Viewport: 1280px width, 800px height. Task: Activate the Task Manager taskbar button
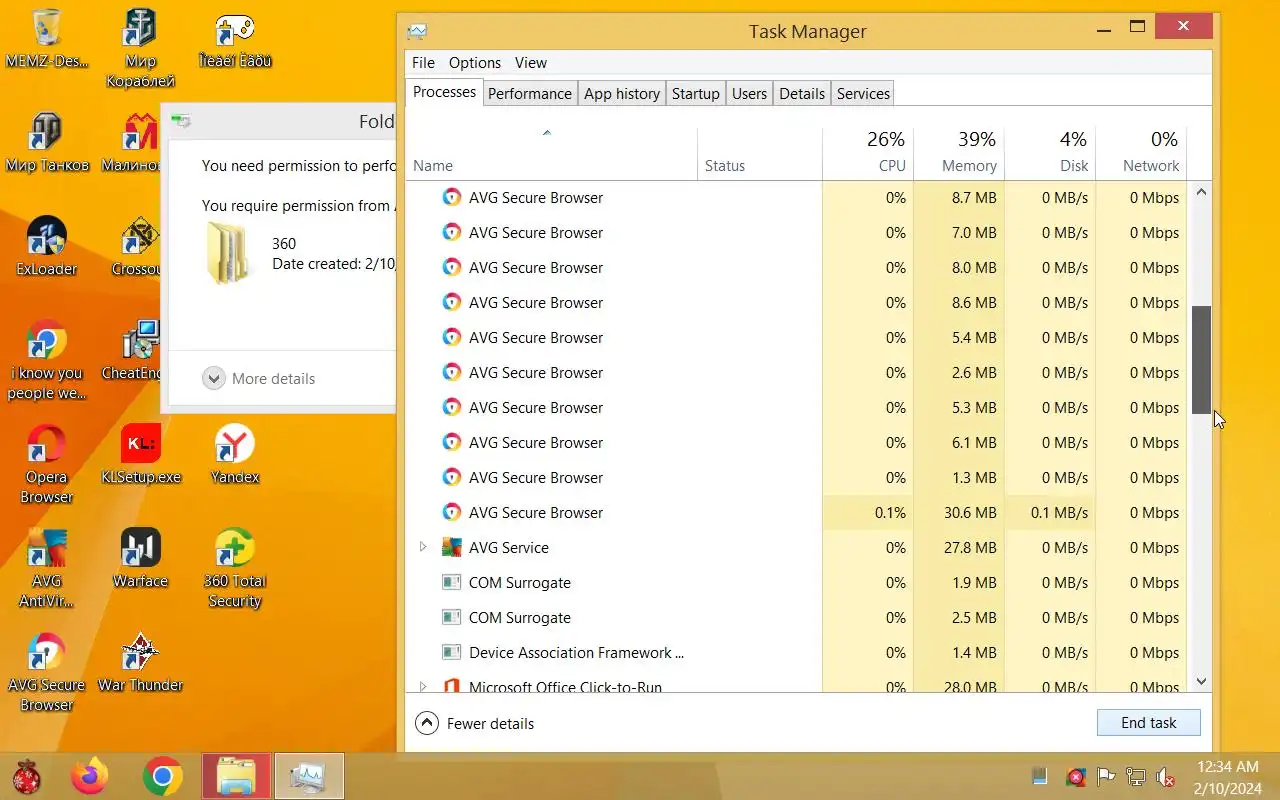coord(309,777)
